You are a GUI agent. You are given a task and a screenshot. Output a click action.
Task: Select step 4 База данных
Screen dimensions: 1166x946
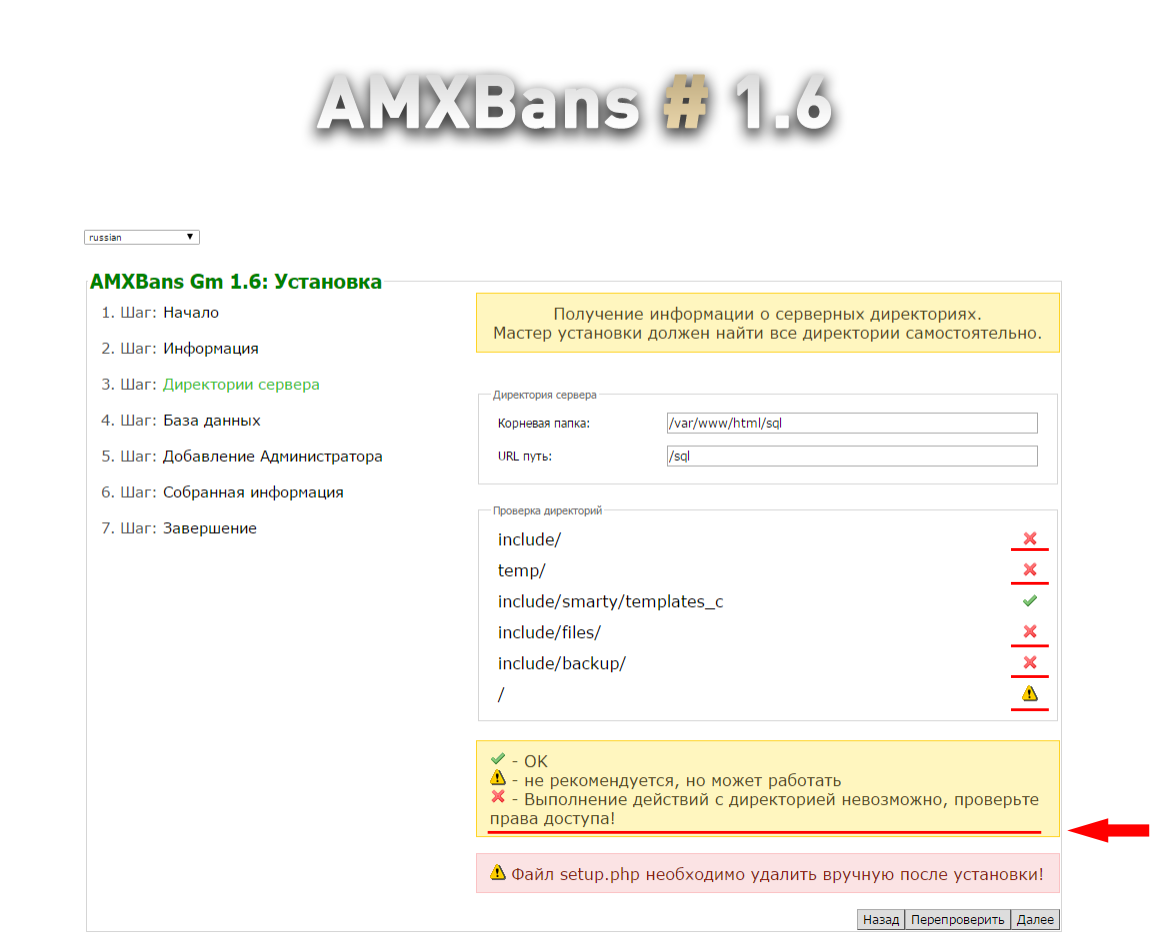click(211, 420)
